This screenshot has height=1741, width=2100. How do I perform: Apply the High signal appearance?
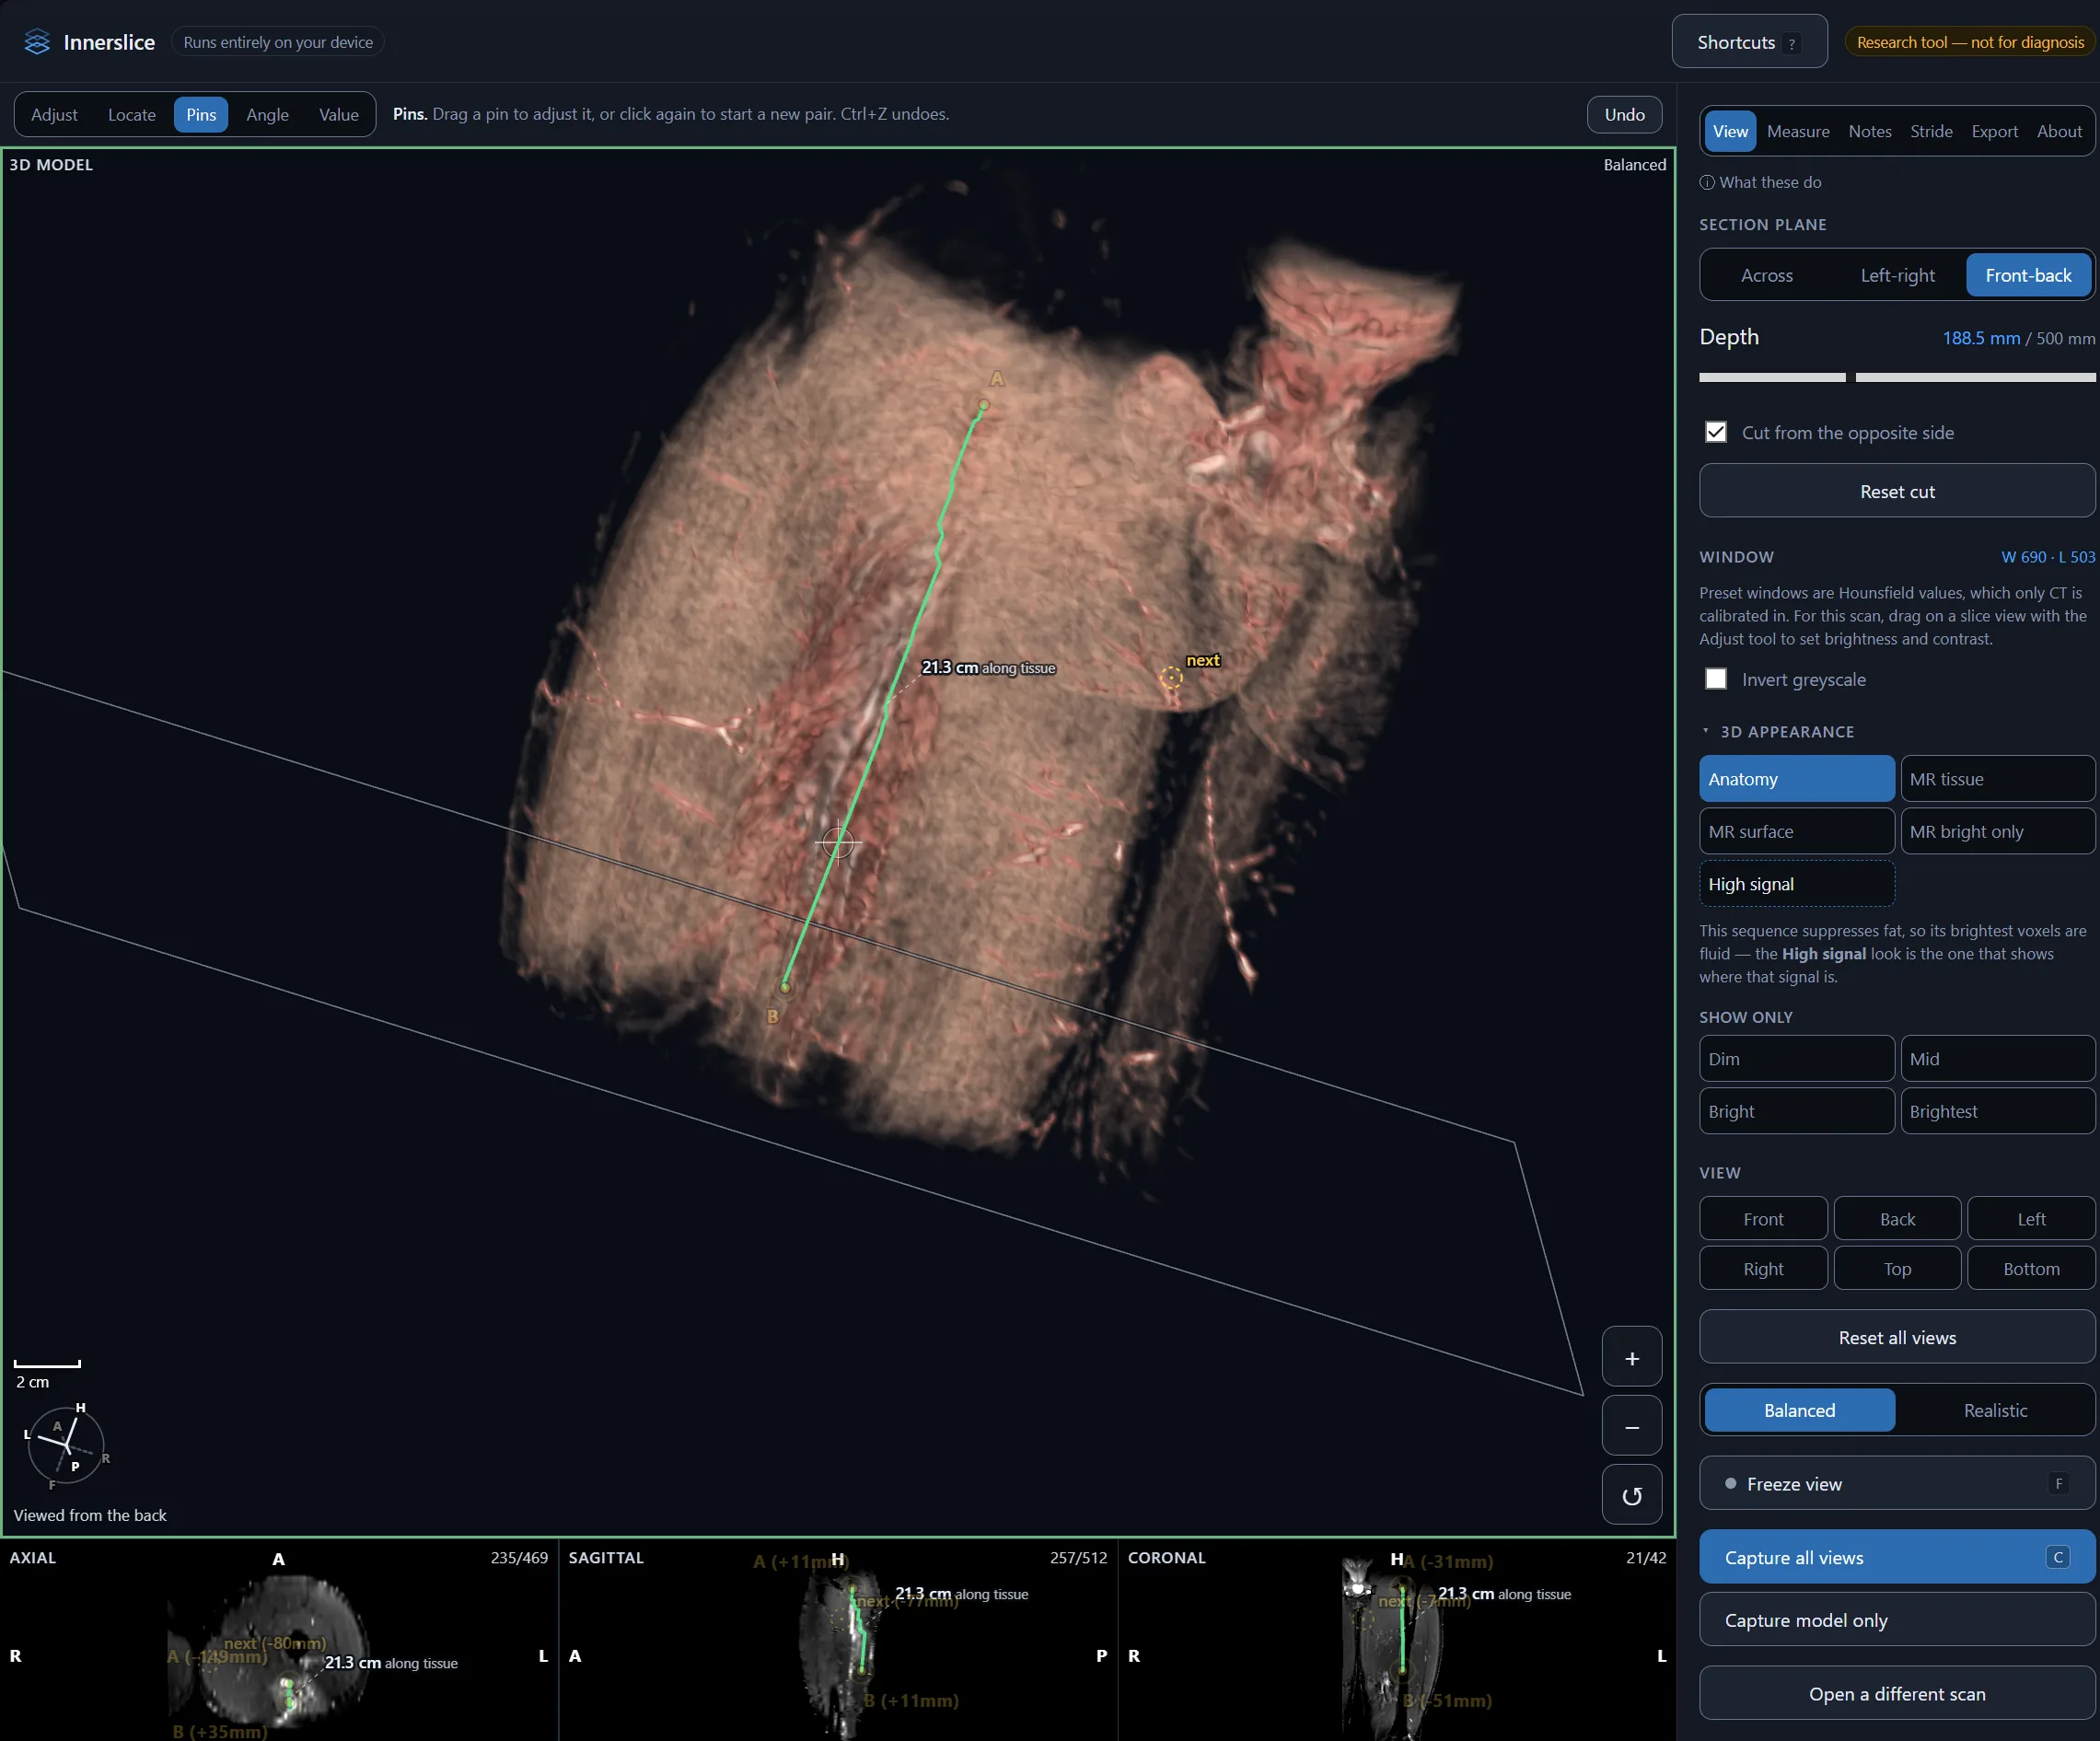point(1797,884)
